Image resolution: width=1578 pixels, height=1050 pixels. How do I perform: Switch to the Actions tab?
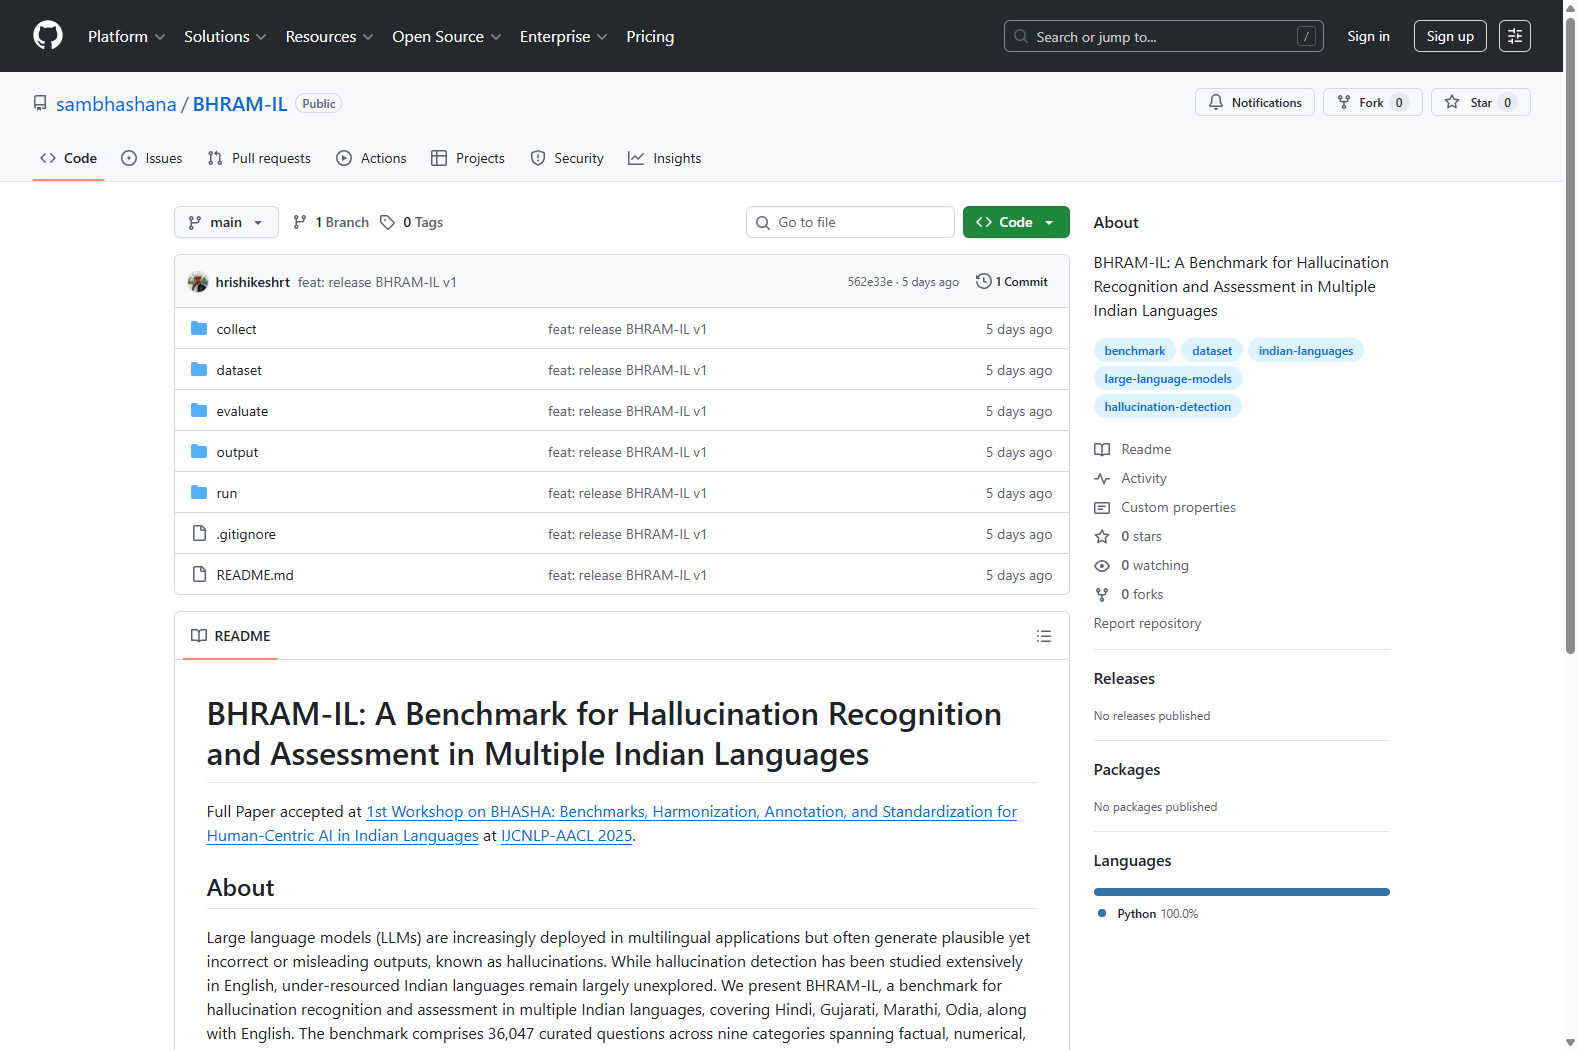tap(371, 158)
